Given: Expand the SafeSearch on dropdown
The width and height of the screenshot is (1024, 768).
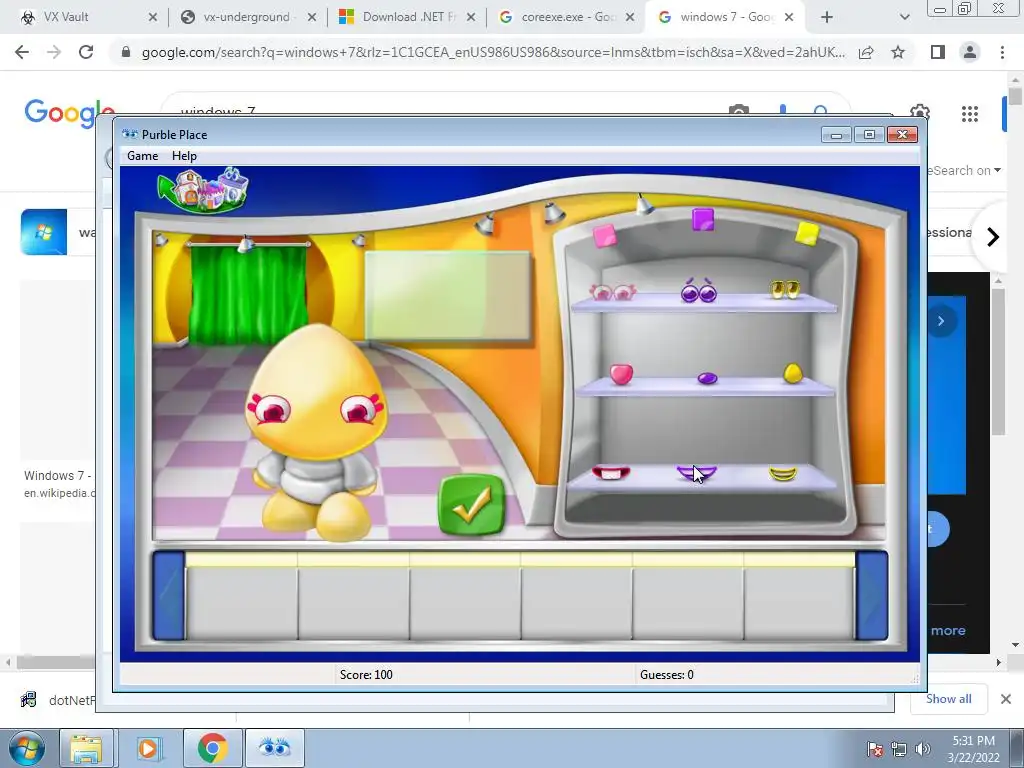Looking at the screenshot, I should pos(964,170).
